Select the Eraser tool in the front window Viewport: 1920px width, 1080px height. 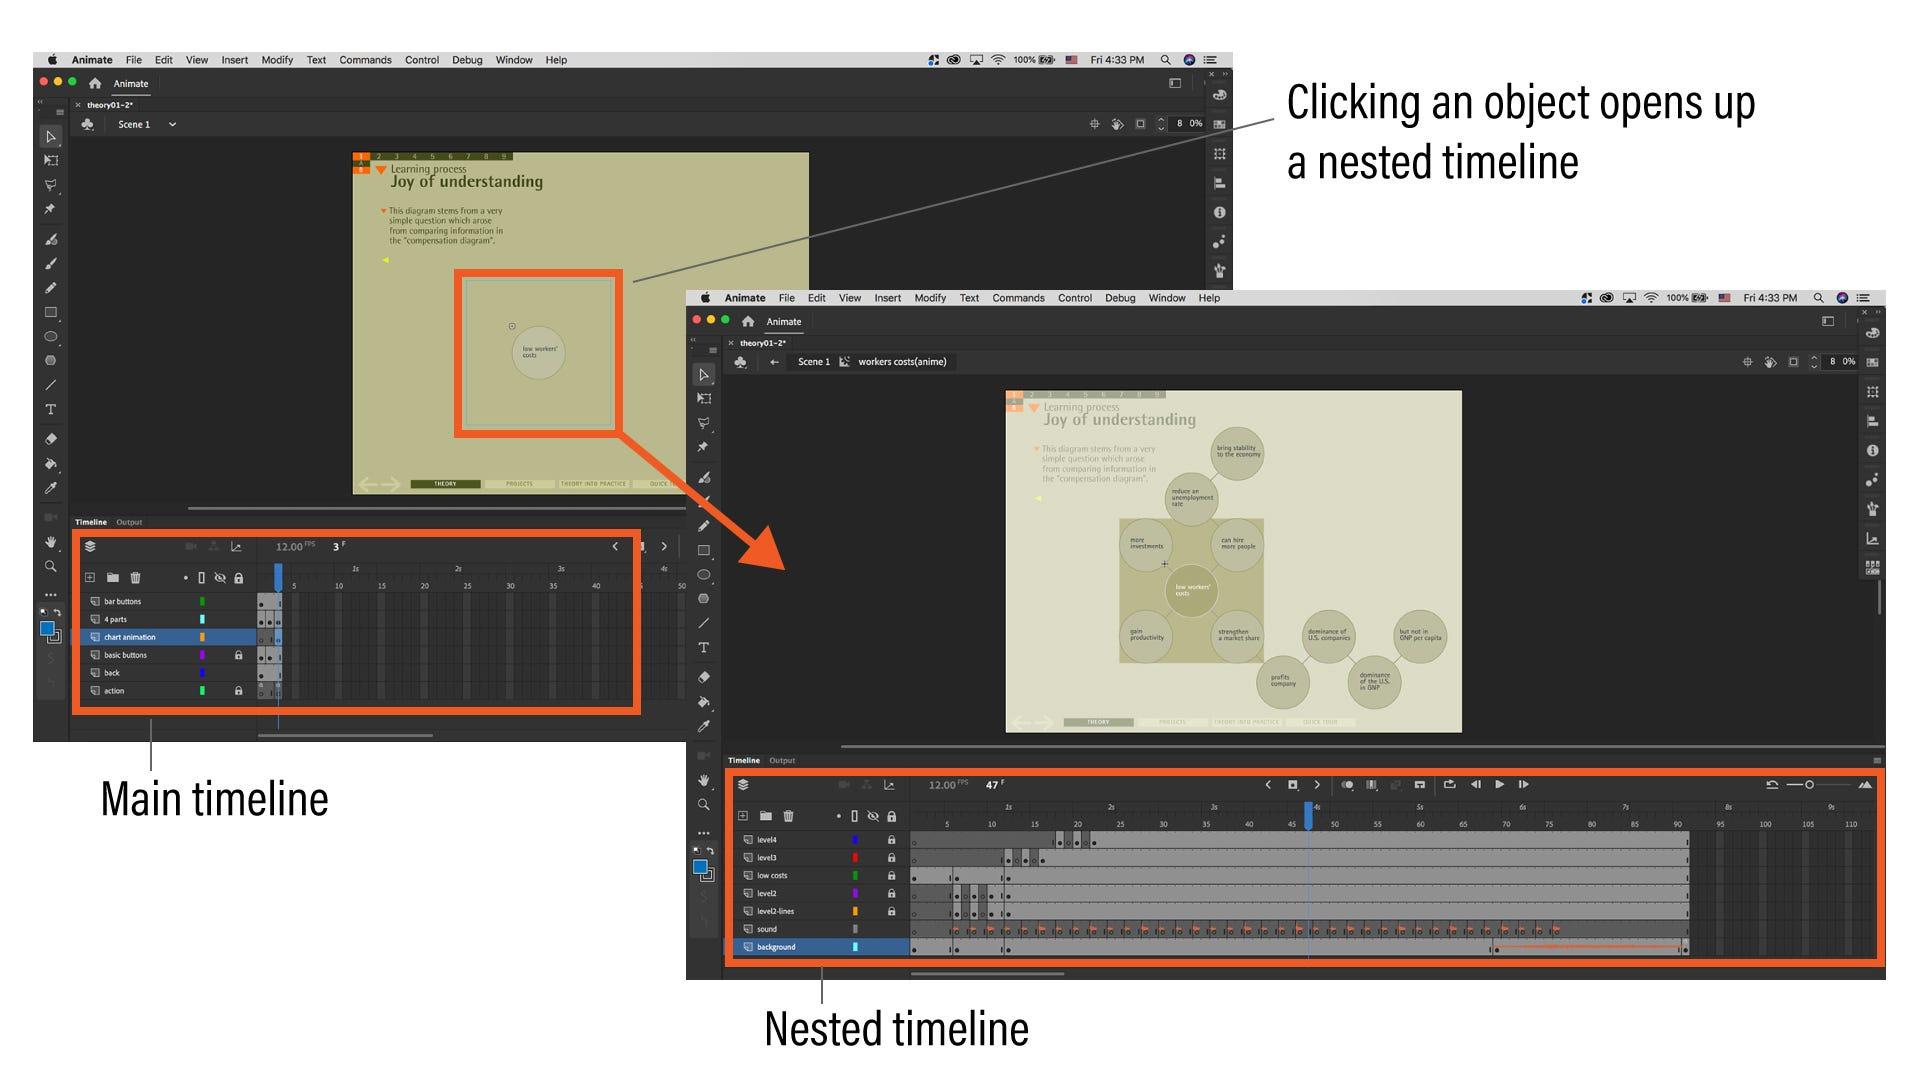pyautogui.click(x=704, y=677)
